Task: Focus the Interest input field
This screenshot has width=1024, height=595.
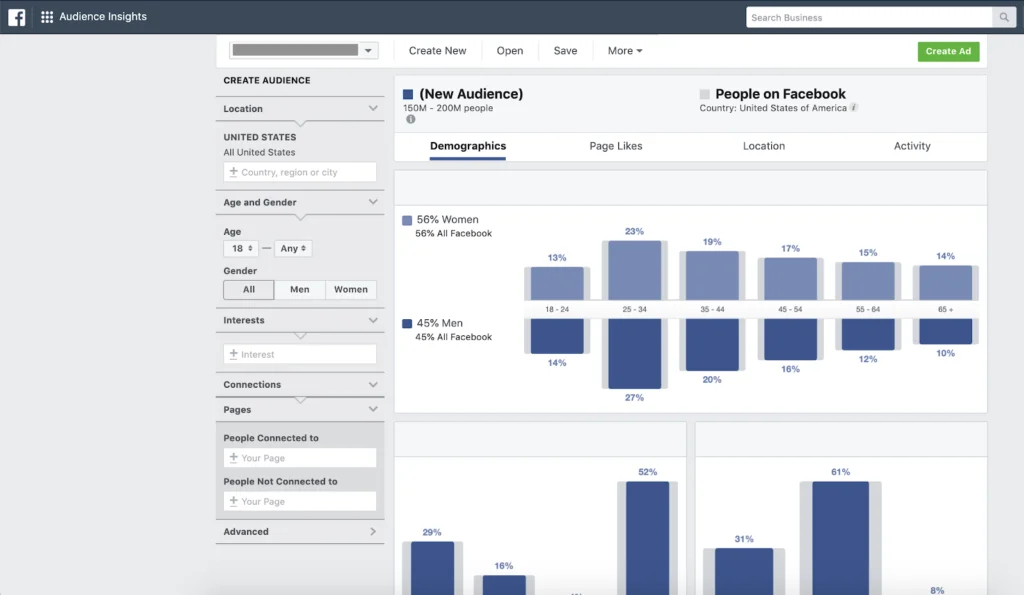Action: point(300,354)
